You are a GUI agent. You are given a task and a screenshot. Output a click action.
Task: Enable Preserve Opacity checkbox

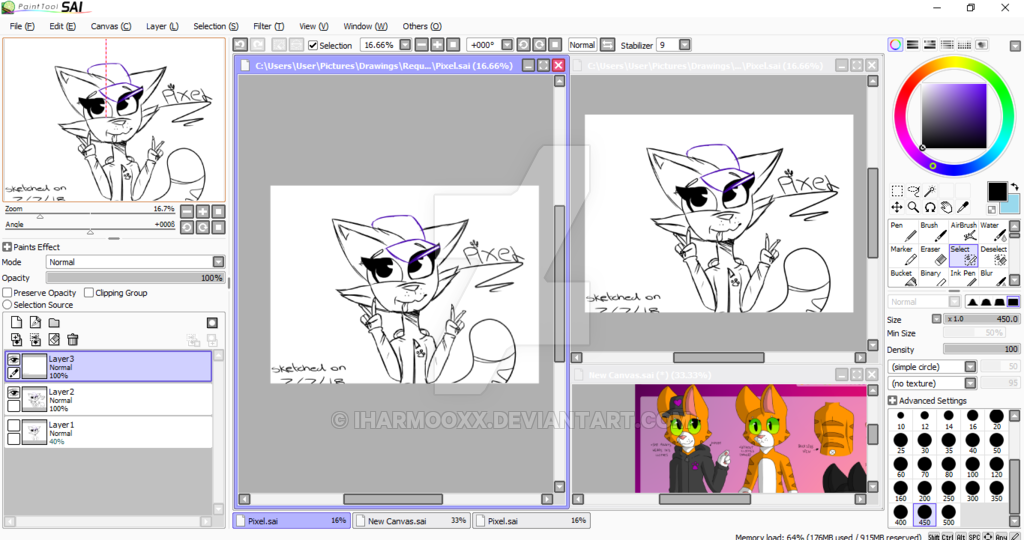[7, 293]
